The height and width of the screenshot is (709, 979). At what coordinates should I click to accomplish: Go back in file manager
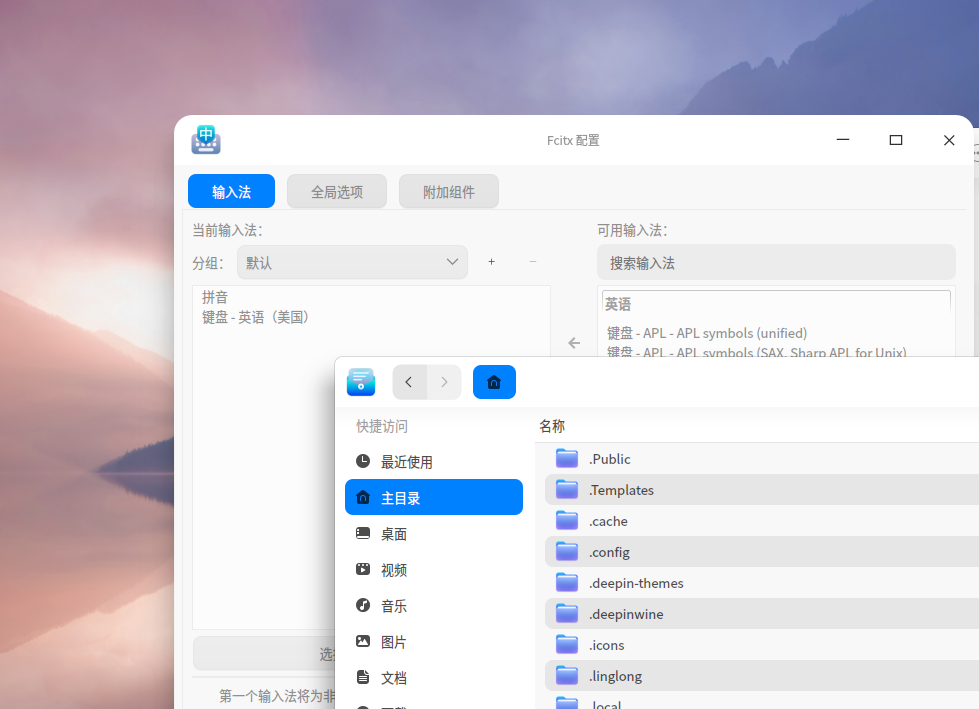[x=409, y=382]
